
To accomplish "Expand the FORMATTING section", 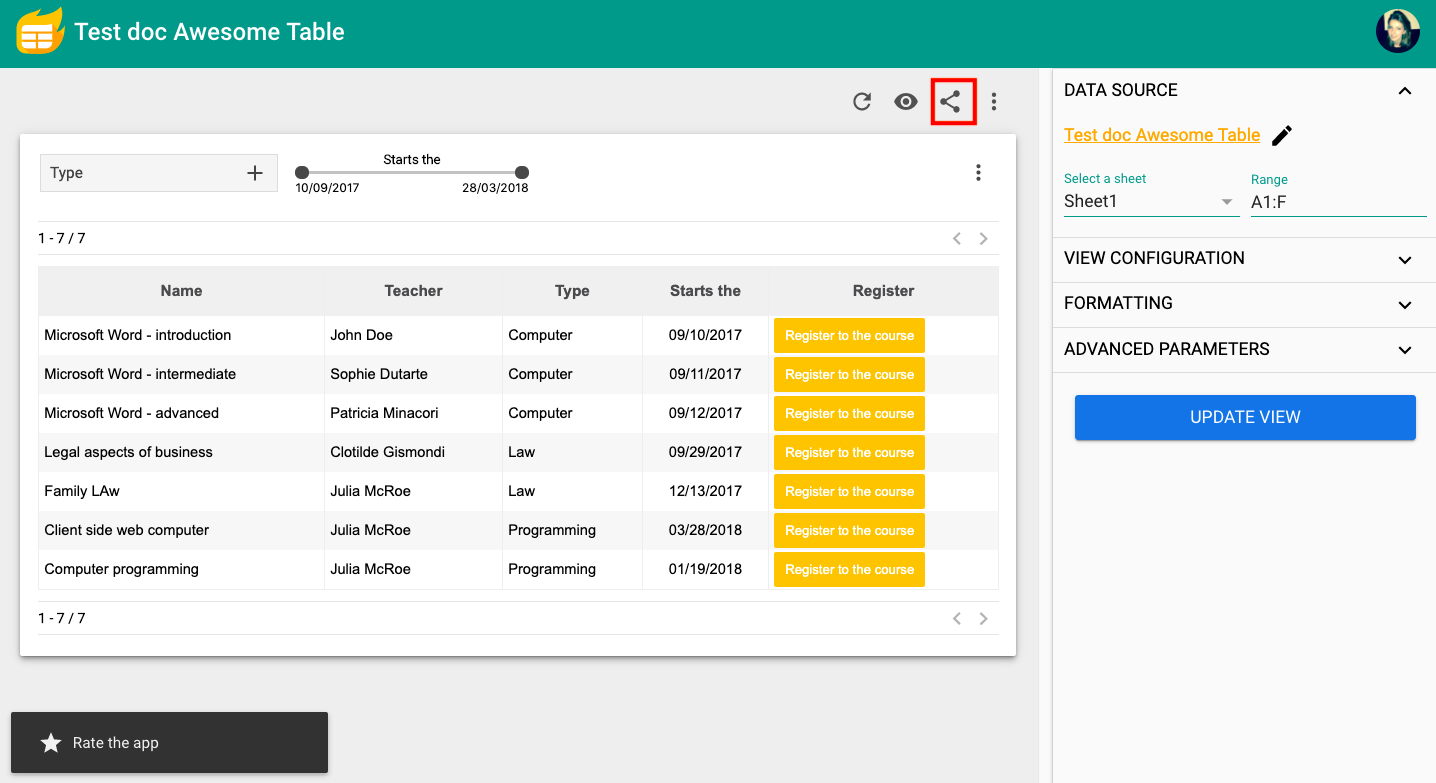I will [x=1405, y=305].
